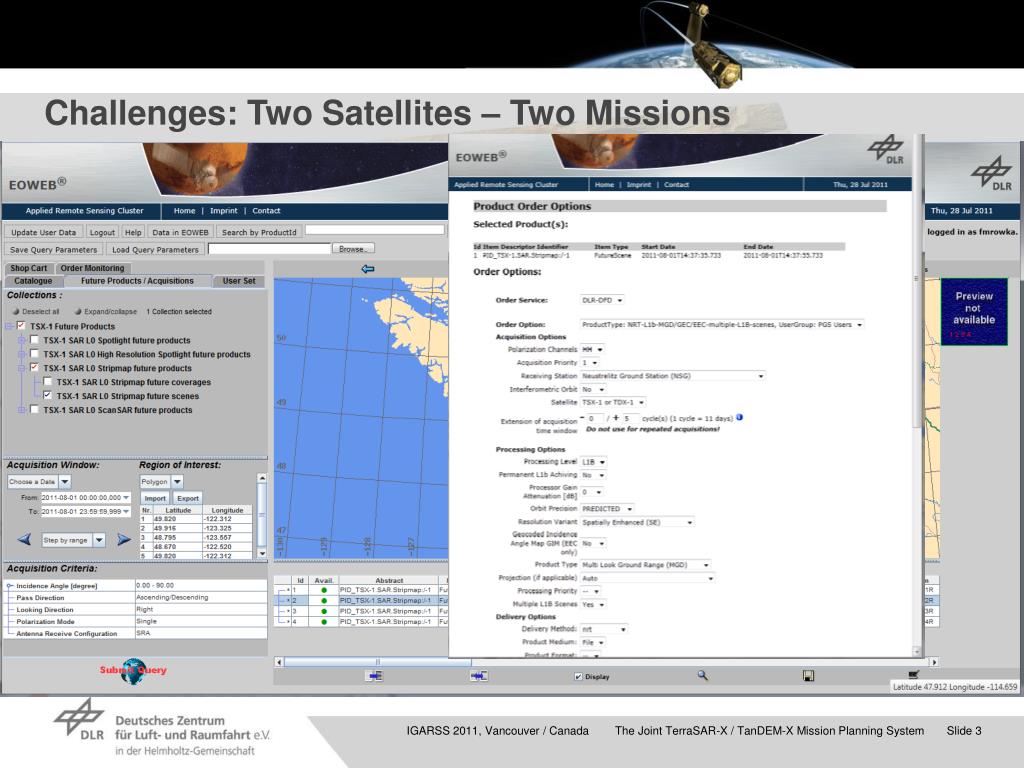Check High Resolution Spotlight future products
The width and height of the screenshot is (1024, 768).
pos(34,353)
